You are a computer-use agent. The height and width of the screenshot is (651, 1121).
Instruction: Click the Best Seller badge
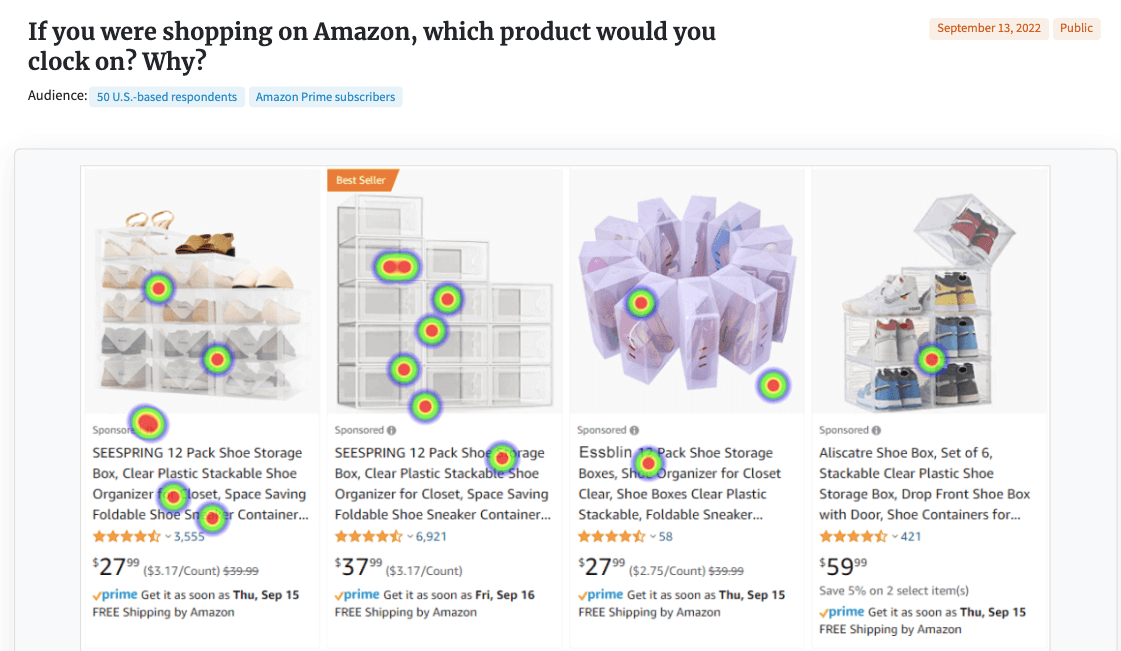[x=361, y=180]
